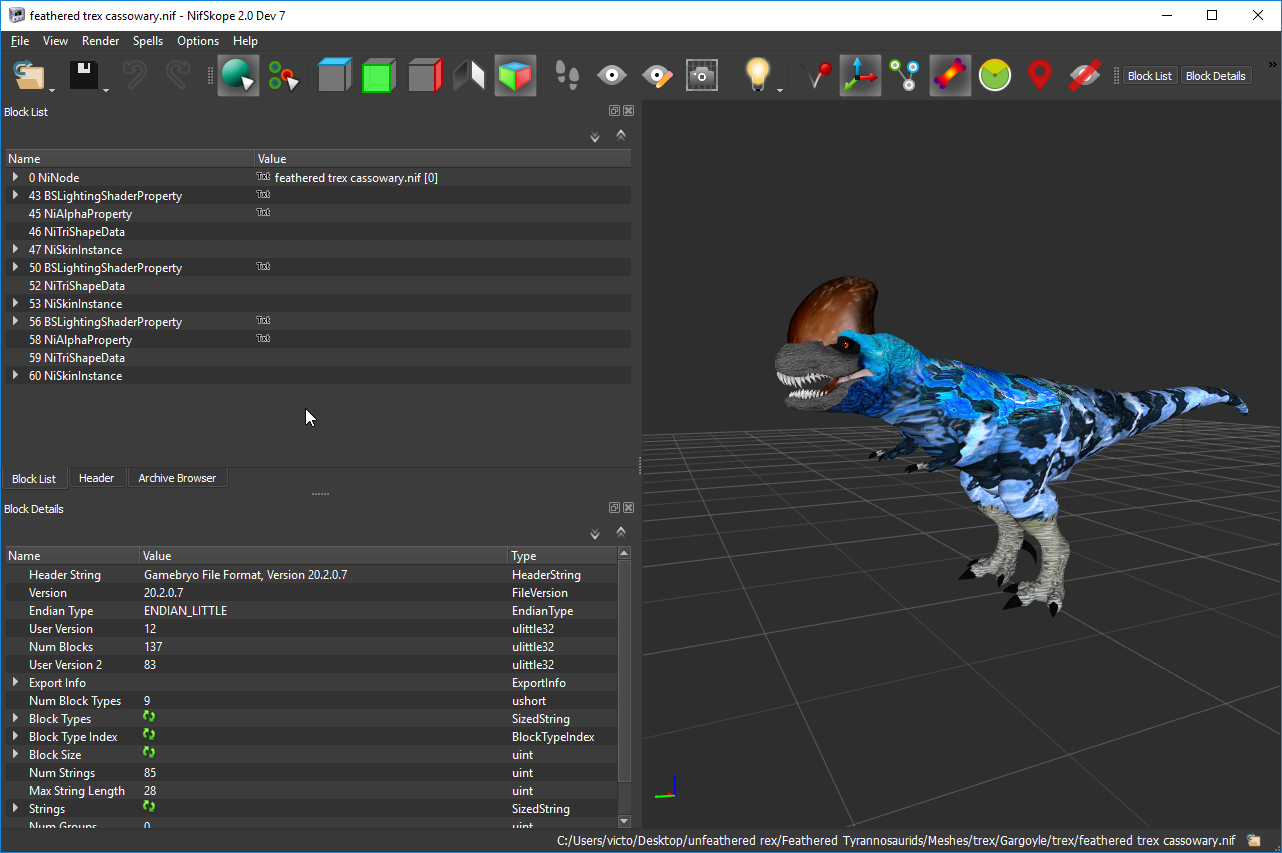The height and width of the screenshot is (853, 1282).
Task: Switch to front view green cube
Action: [378, 76]
